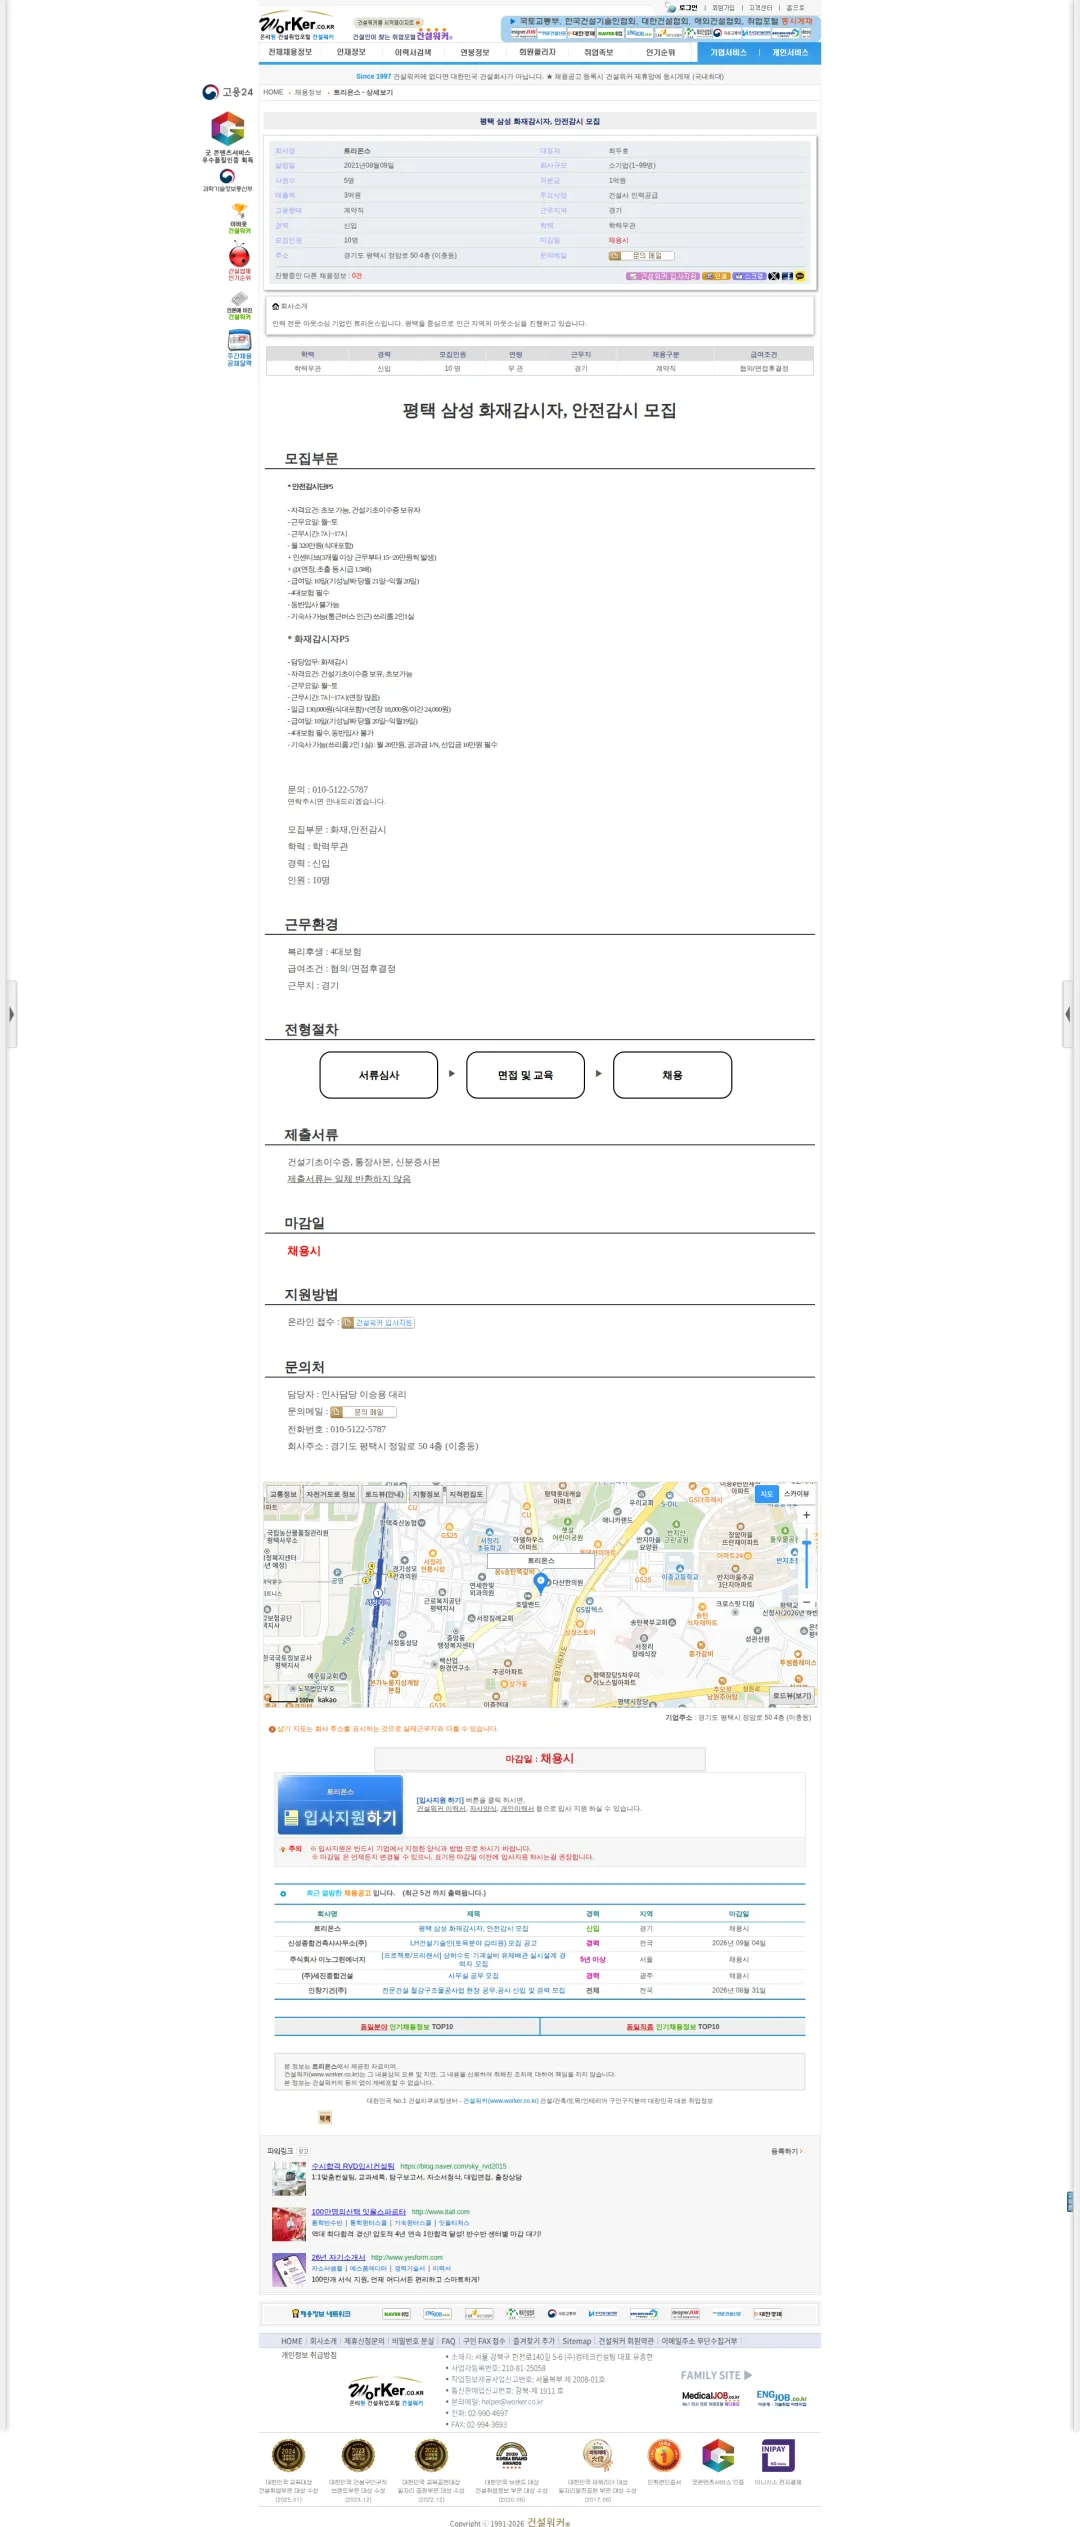Click the 언론에 비친 건설워커 icon

239,306
